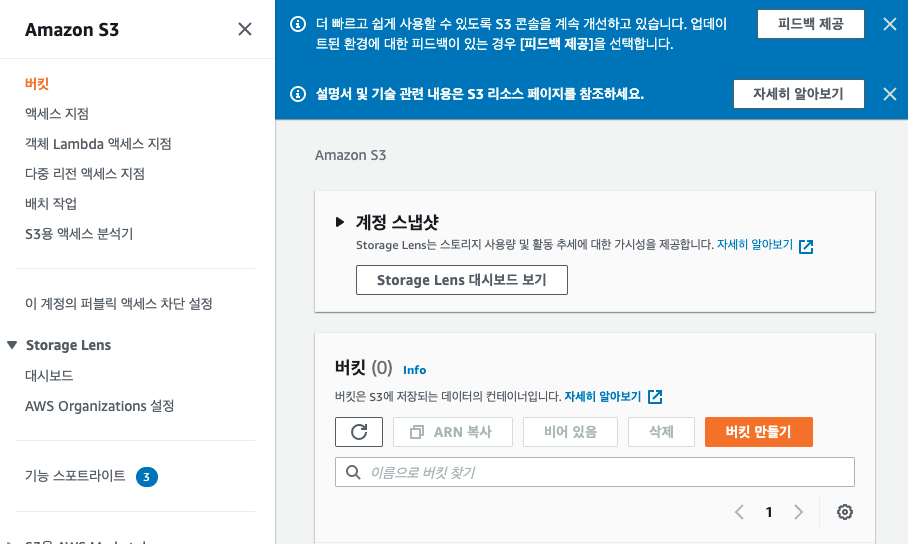Collapse the Storage Lens menu group

(x=12, y=345)
